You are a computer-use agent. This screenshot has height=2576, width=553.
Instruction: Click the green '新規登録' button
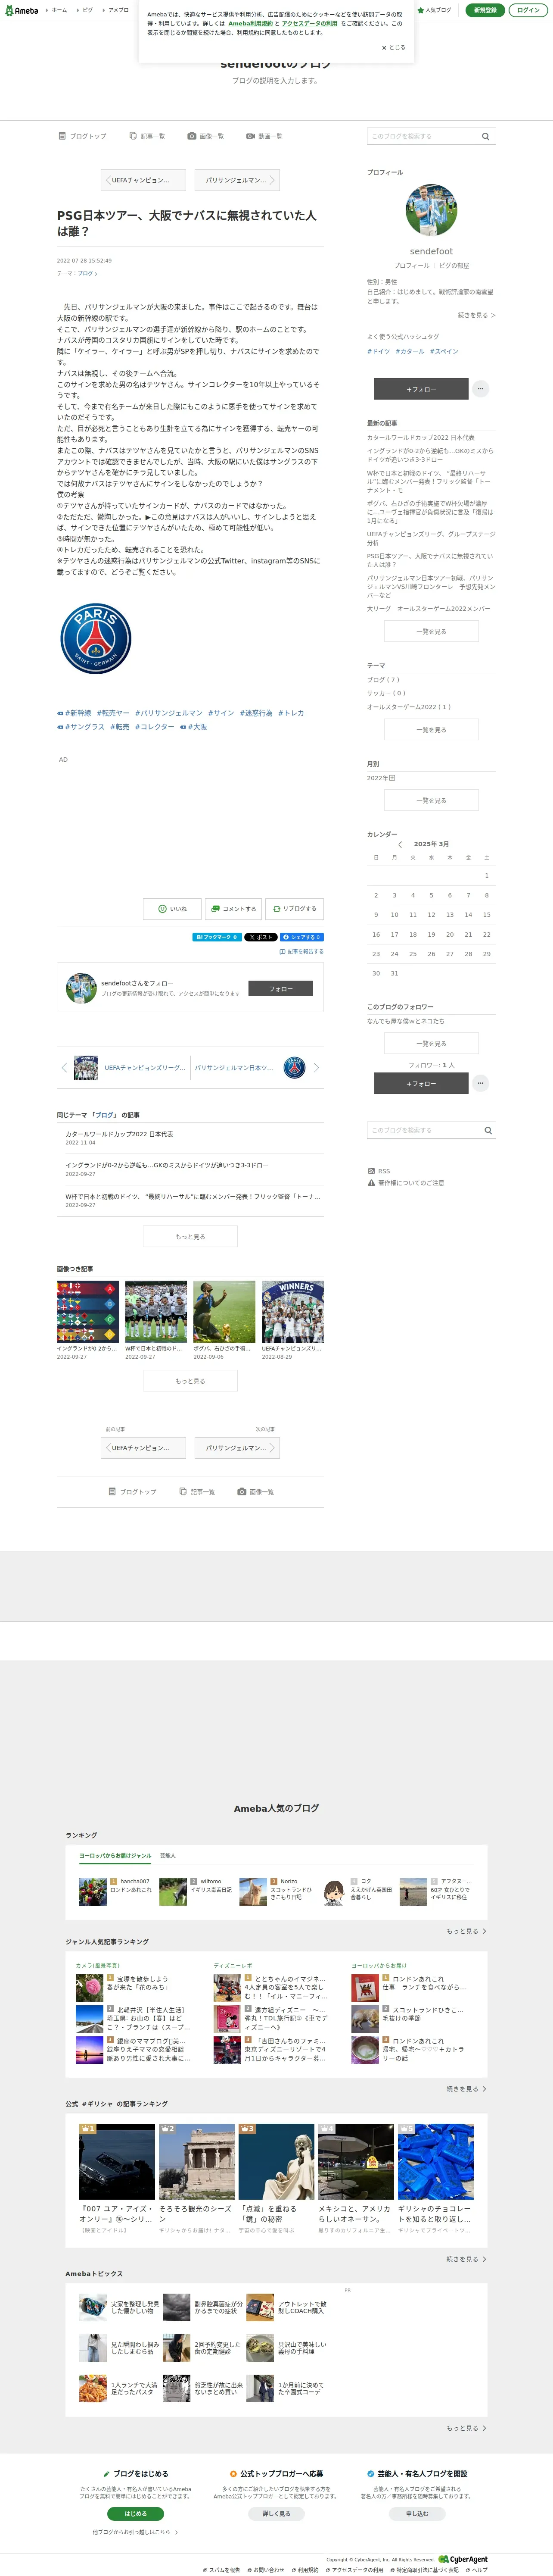(x=485, y=10)
